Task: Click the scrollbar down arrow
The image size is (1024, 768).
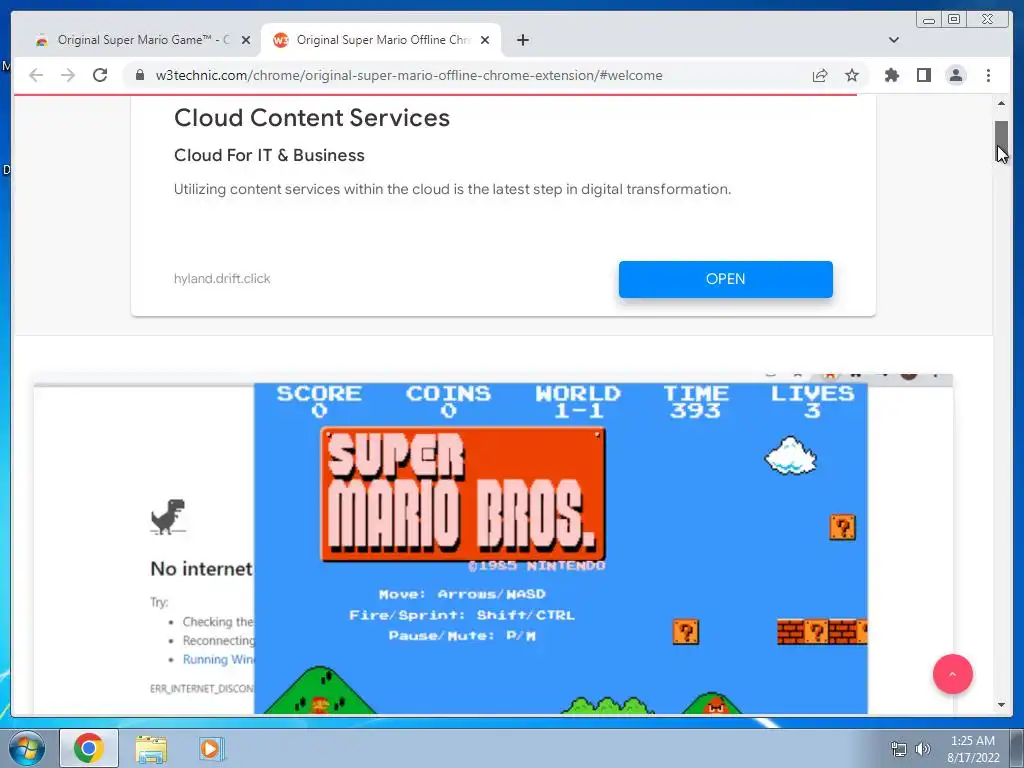Action: tap(1001, 705)
